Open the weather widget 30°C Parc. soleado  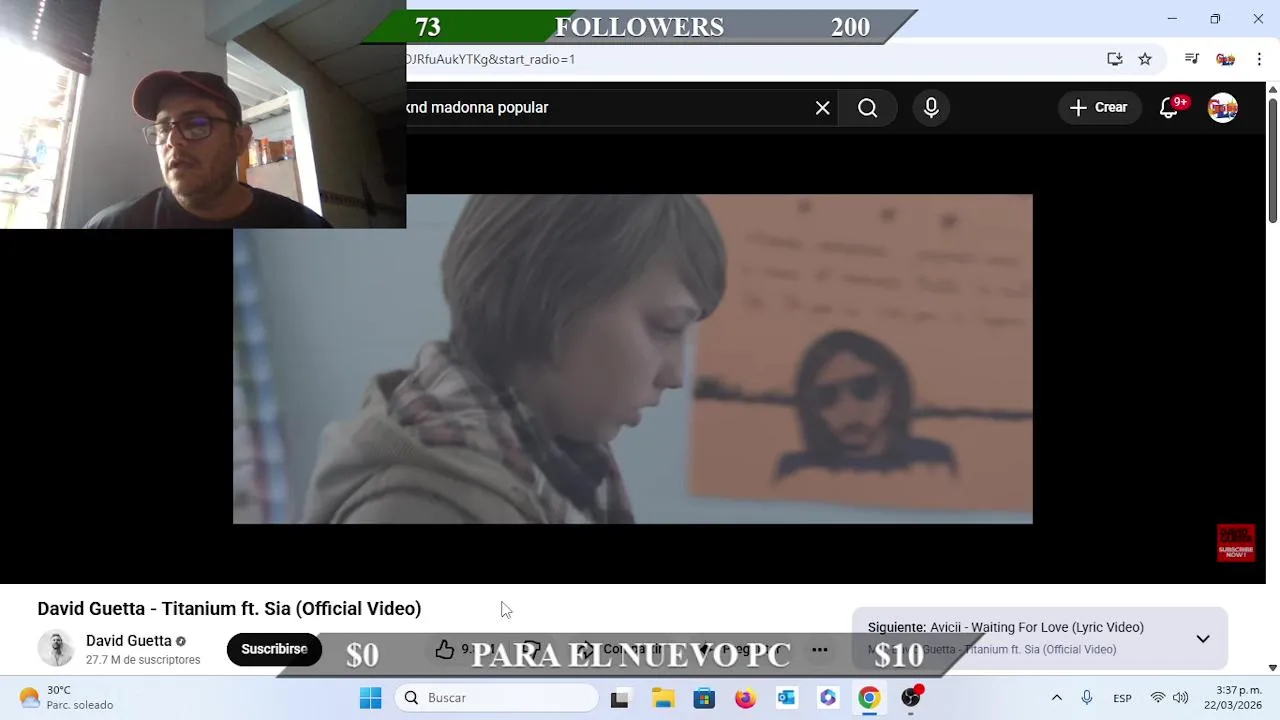pos(68,698)
